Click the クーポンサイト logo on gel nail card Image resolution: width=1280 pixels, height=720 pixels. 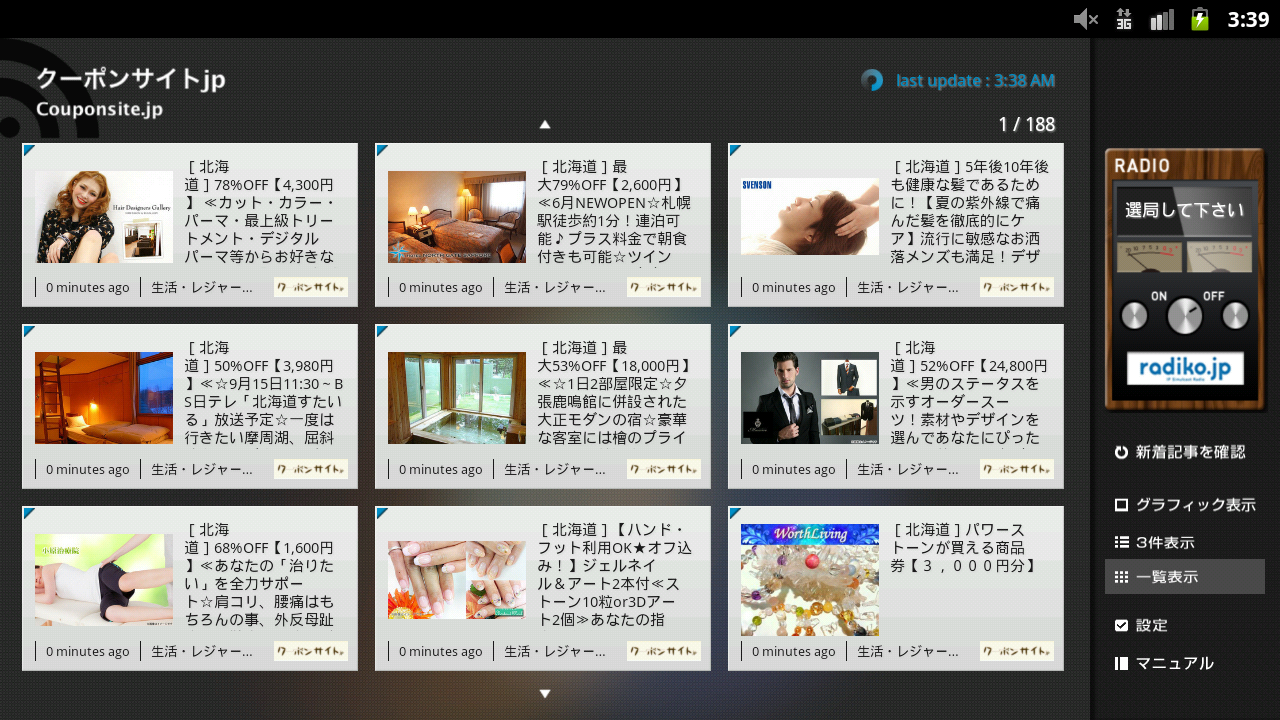coord(664,651)
